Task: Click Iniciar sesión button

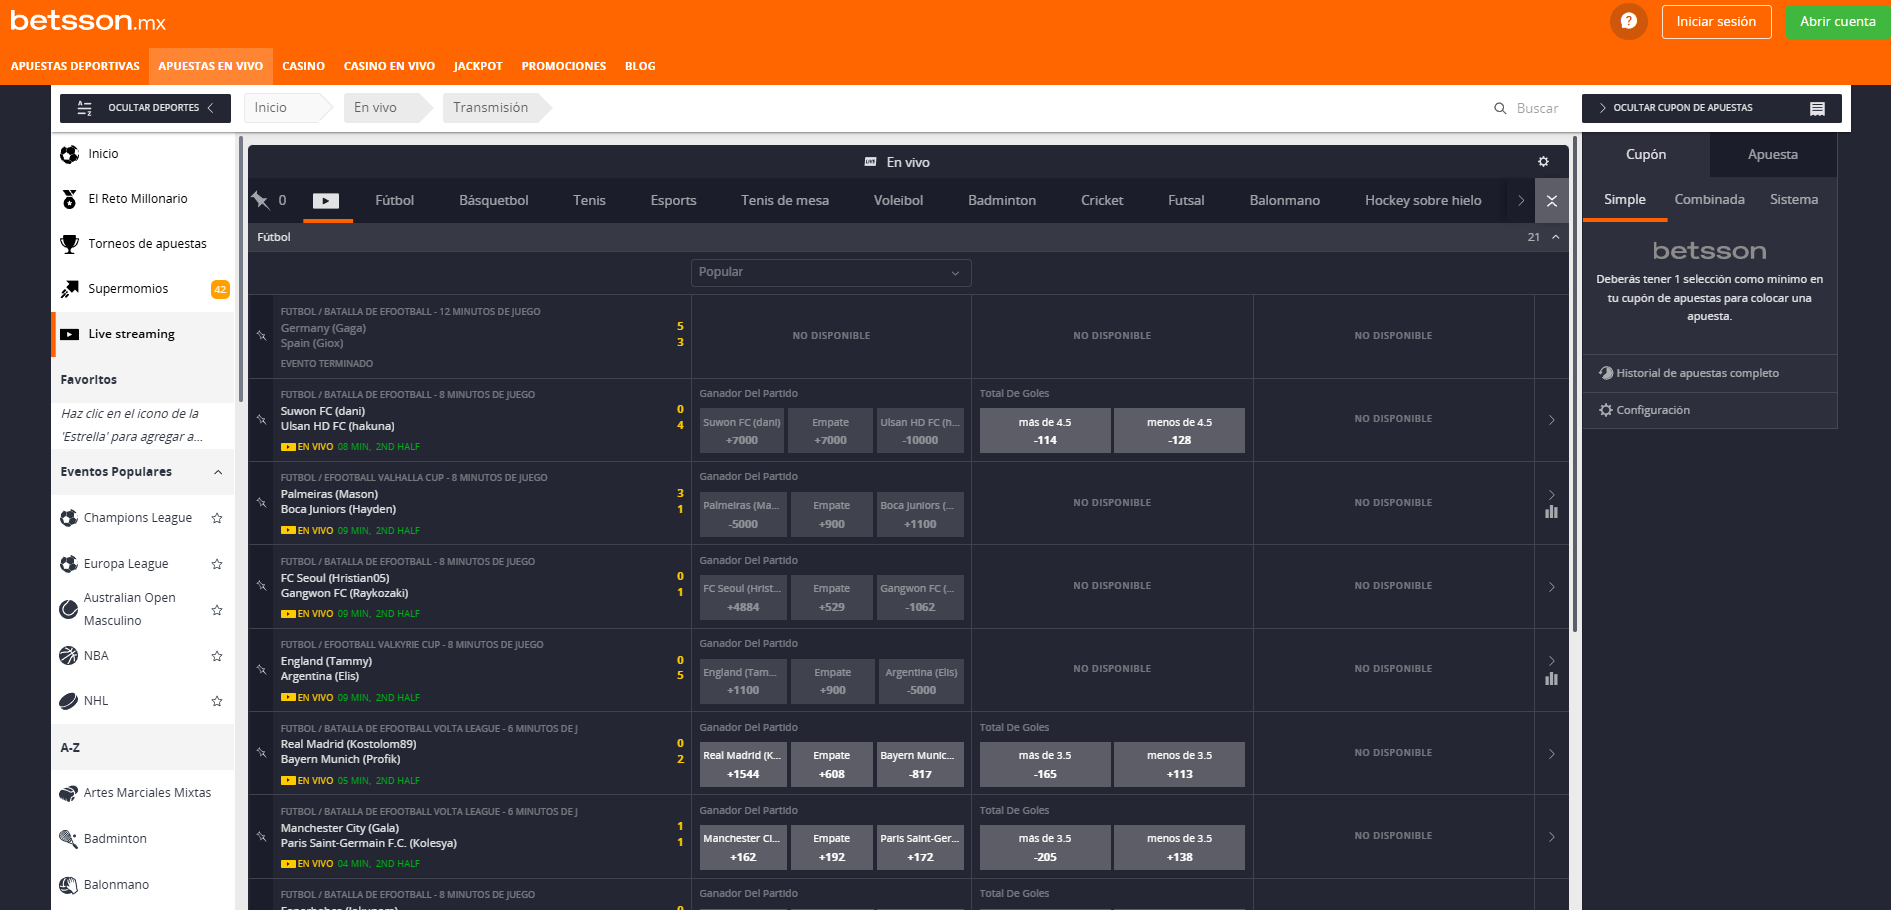Action: click(x=1716, y=22)
